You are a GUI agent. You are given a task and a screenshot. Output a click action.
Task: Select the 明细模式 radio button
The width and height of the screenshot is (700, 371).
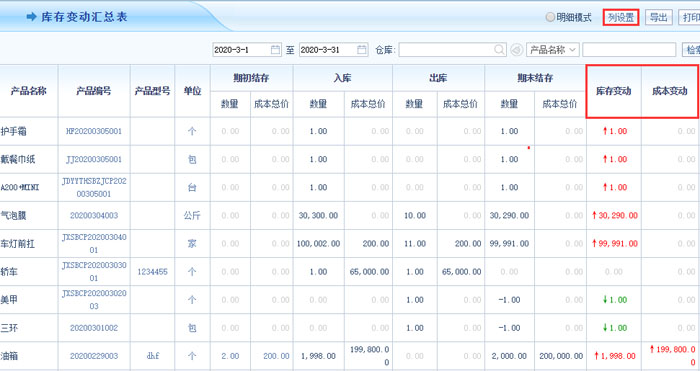click(550, 17)
